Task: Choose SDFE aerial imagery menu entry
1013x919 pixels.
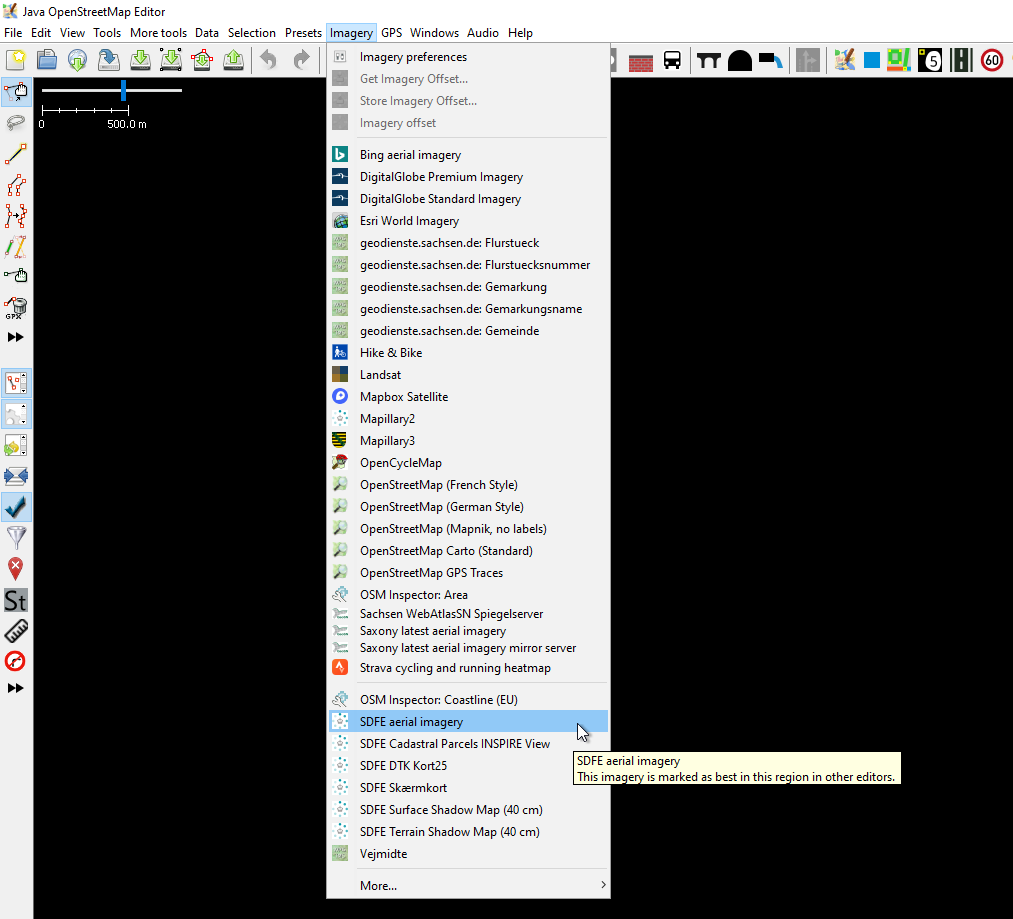Action: (411, 722)
